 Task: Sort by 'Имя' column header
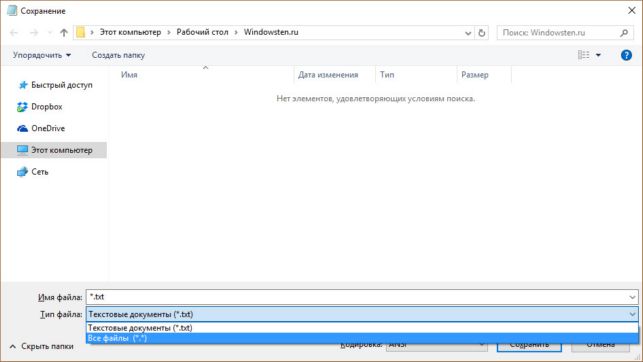[x=129, y=75]
